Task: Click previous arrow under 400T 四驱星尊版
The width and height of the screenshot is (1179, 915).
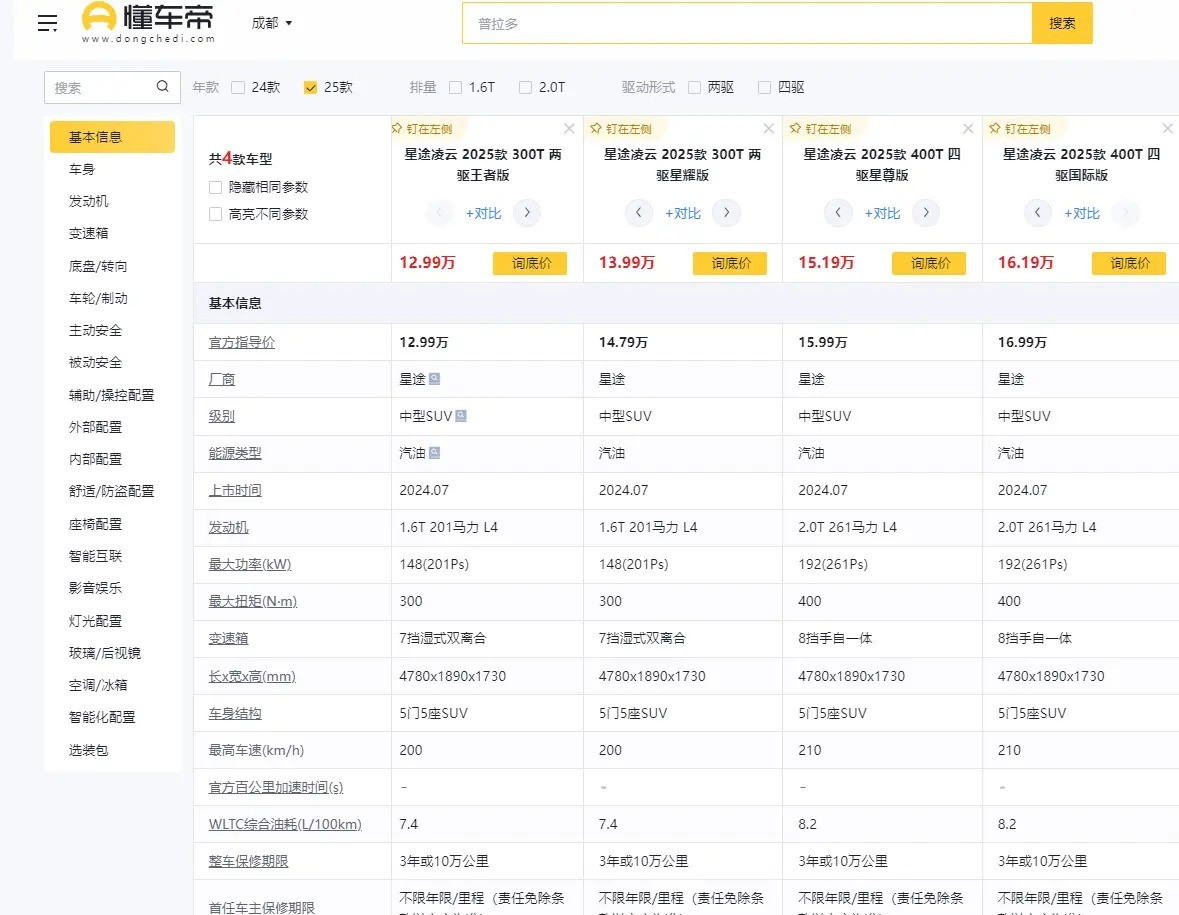Action: (838, 213)
